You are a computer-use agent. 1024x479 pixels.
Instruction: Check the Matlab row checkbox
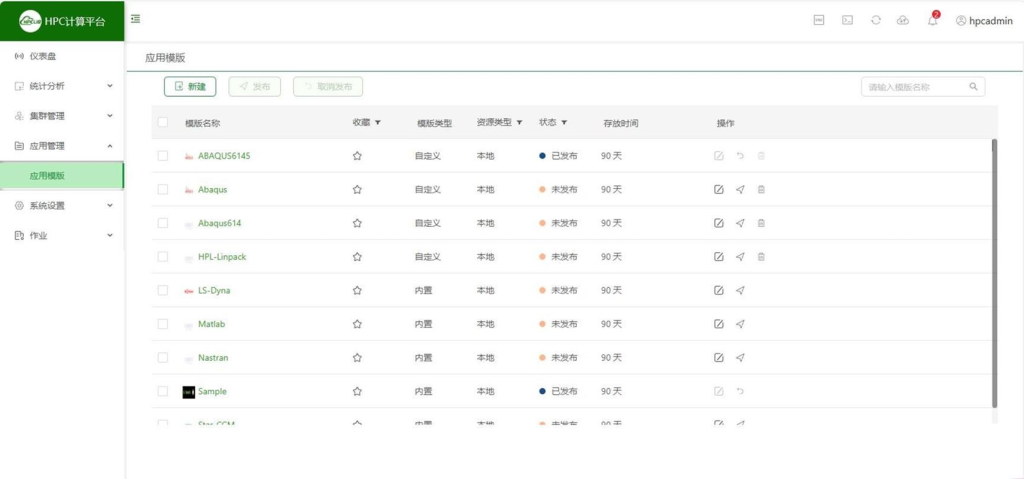(x=163, y=324)
